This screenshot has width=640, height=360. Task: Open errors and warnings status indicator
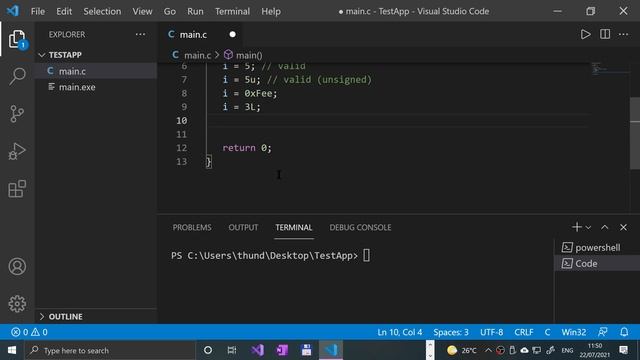coord(29,332)
